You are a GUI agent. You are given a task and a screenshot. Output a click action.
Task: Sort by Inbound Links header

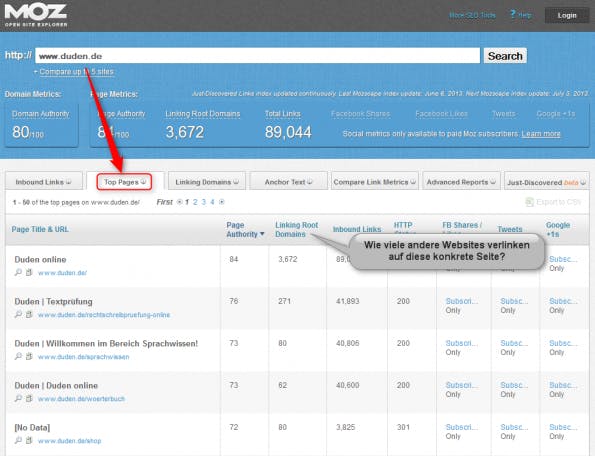click(357, 229)
